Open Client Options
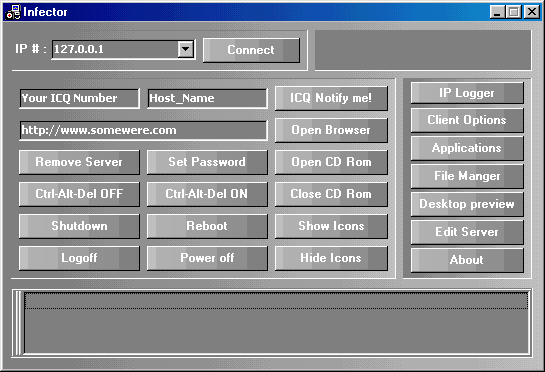 pyautogui.click(x=467, y=120)
